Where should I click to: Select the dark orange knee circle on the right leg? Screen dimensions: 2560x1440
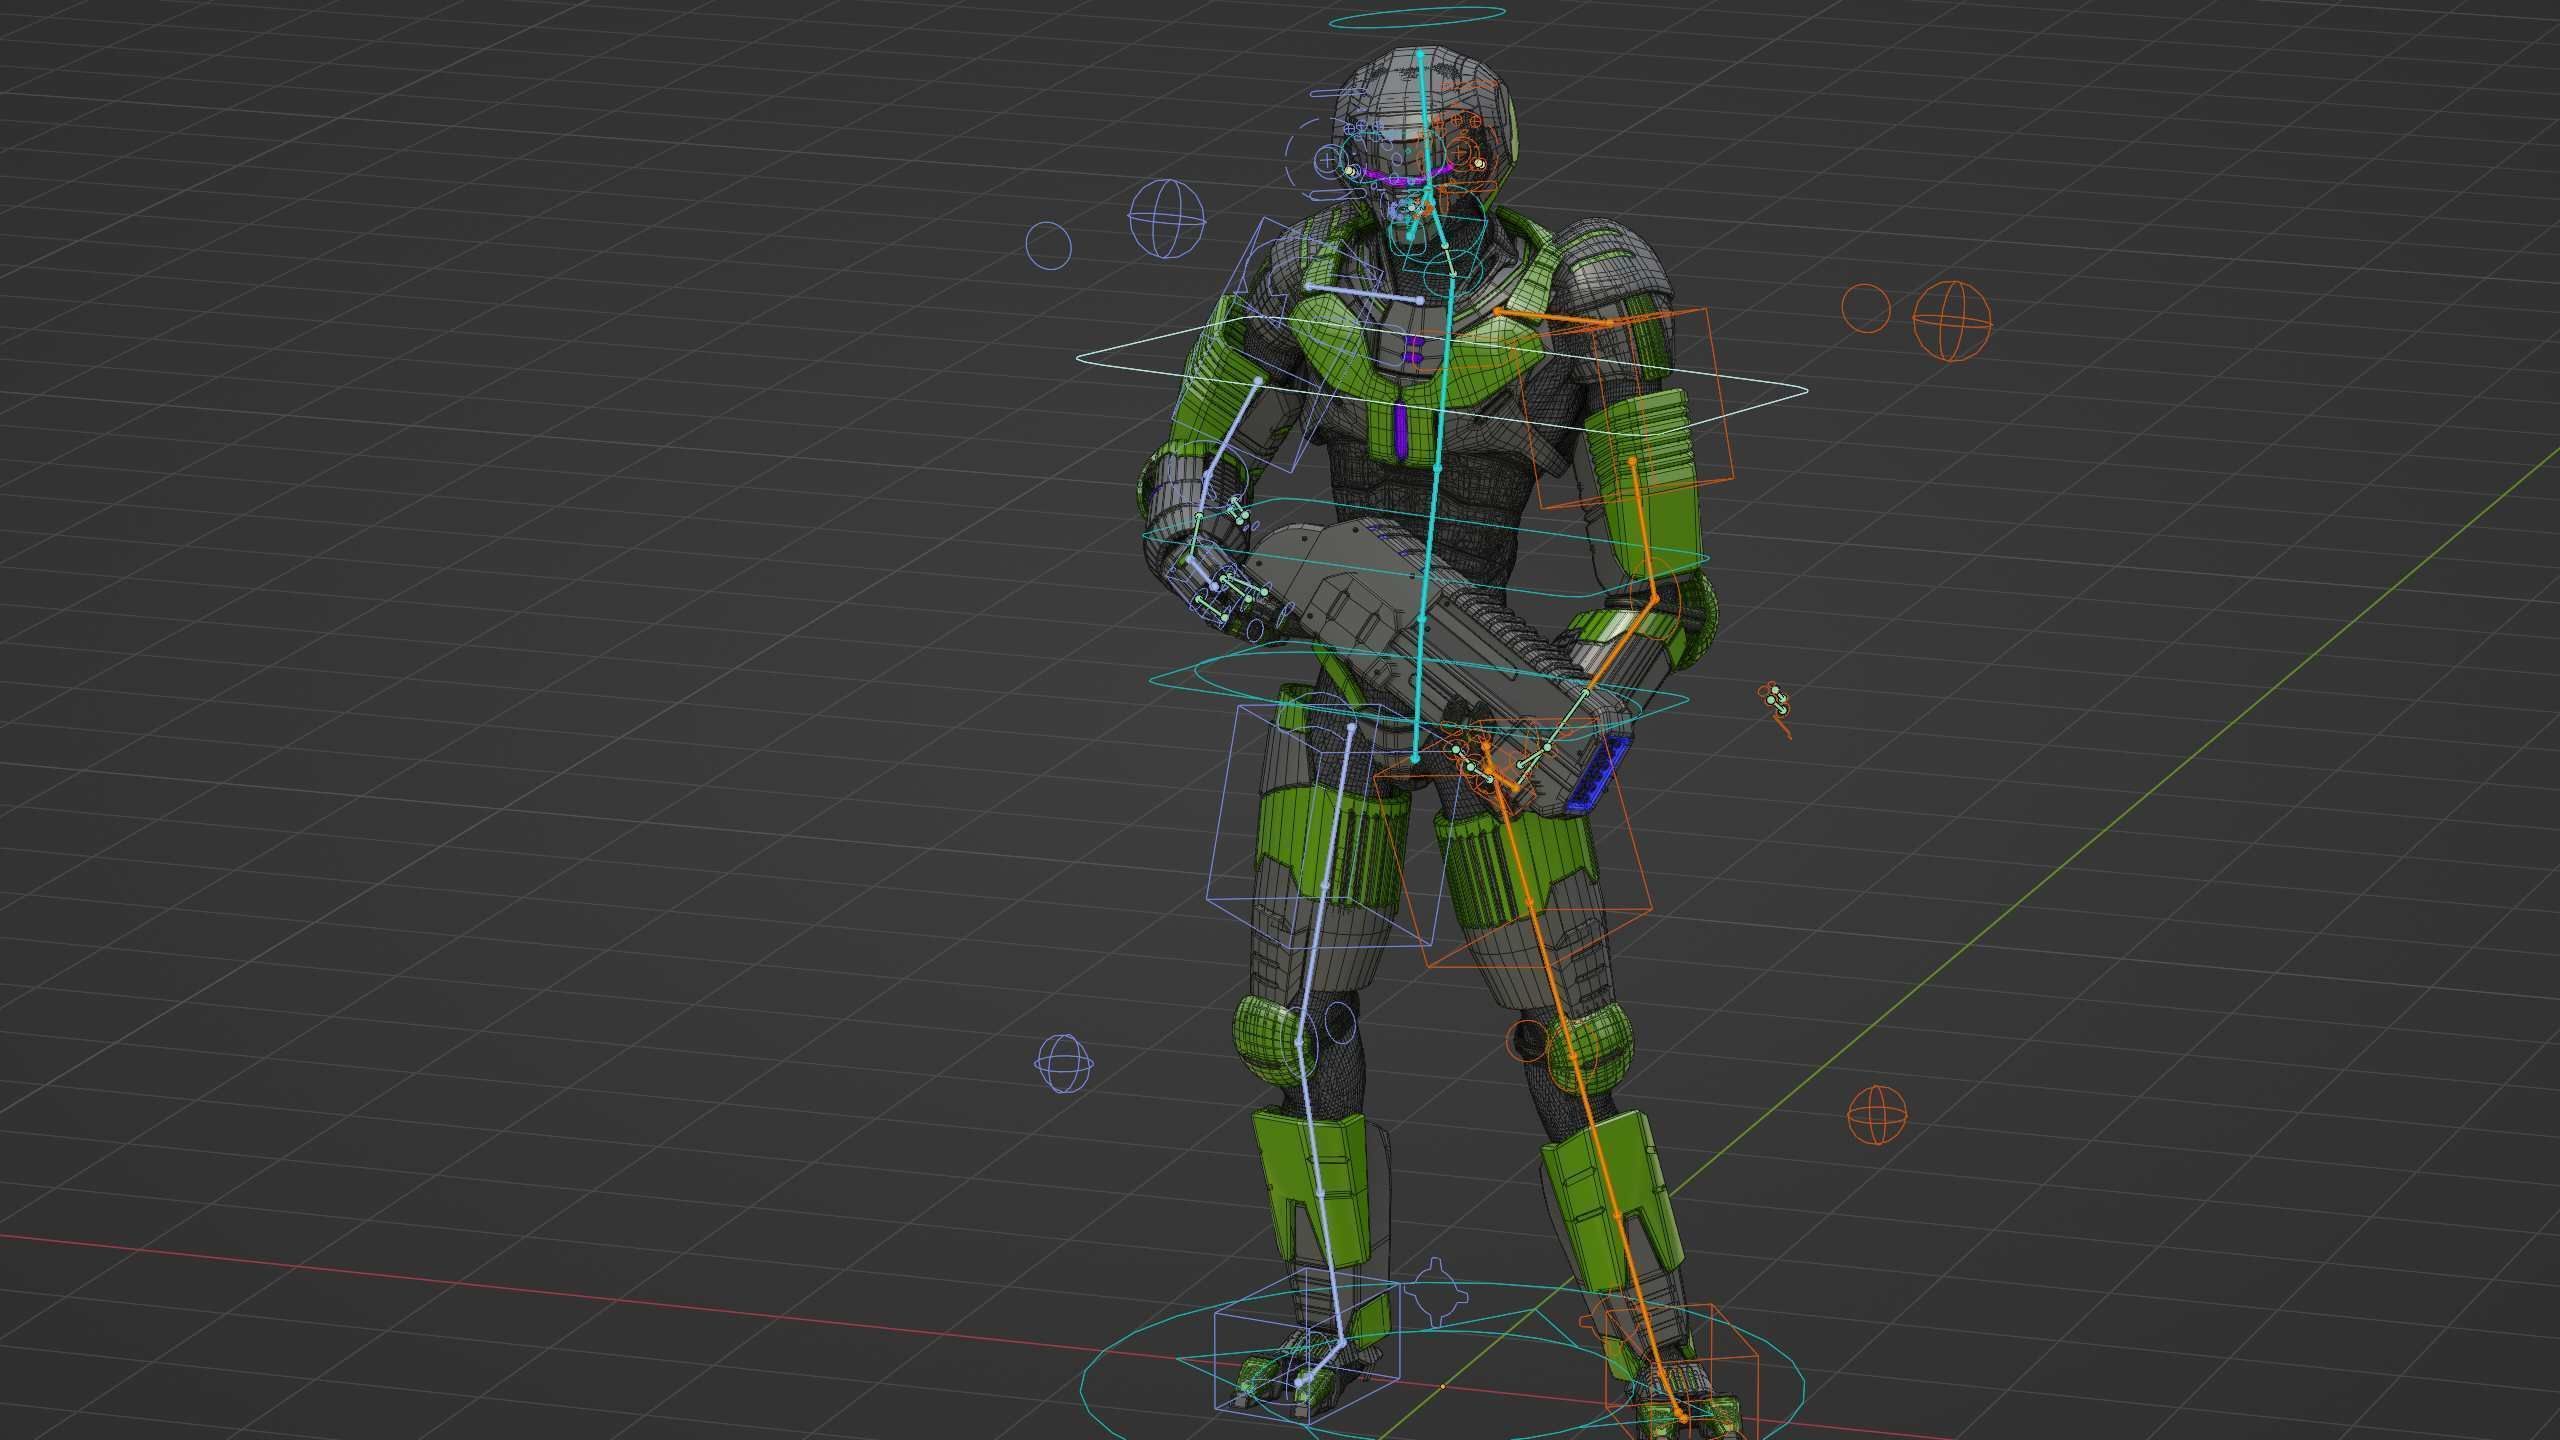click(x=1527, y=1040)
